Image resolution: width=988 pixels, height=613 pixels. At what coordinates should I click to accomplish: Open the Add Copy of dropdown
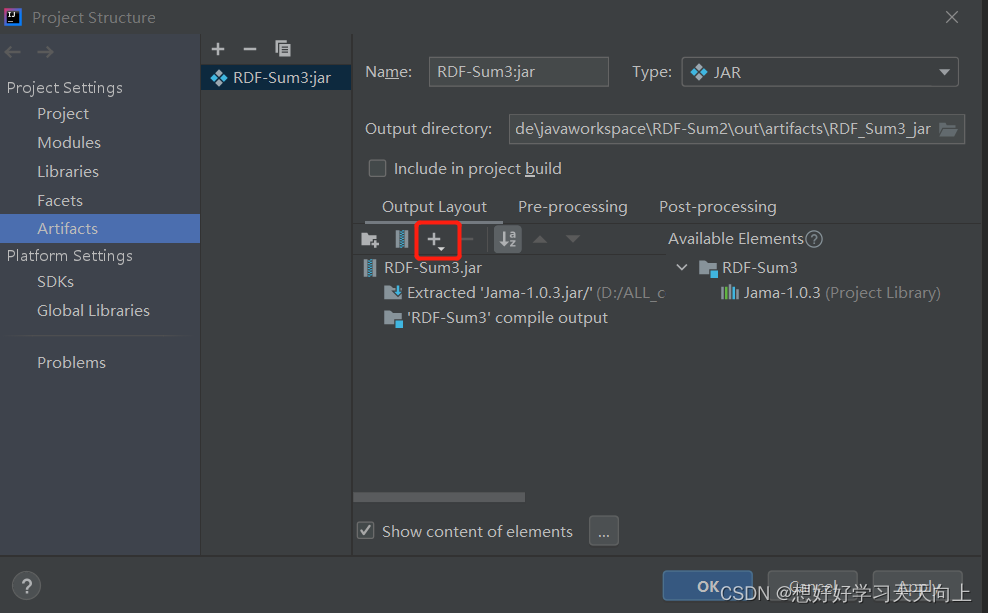[x=436, y=240]
